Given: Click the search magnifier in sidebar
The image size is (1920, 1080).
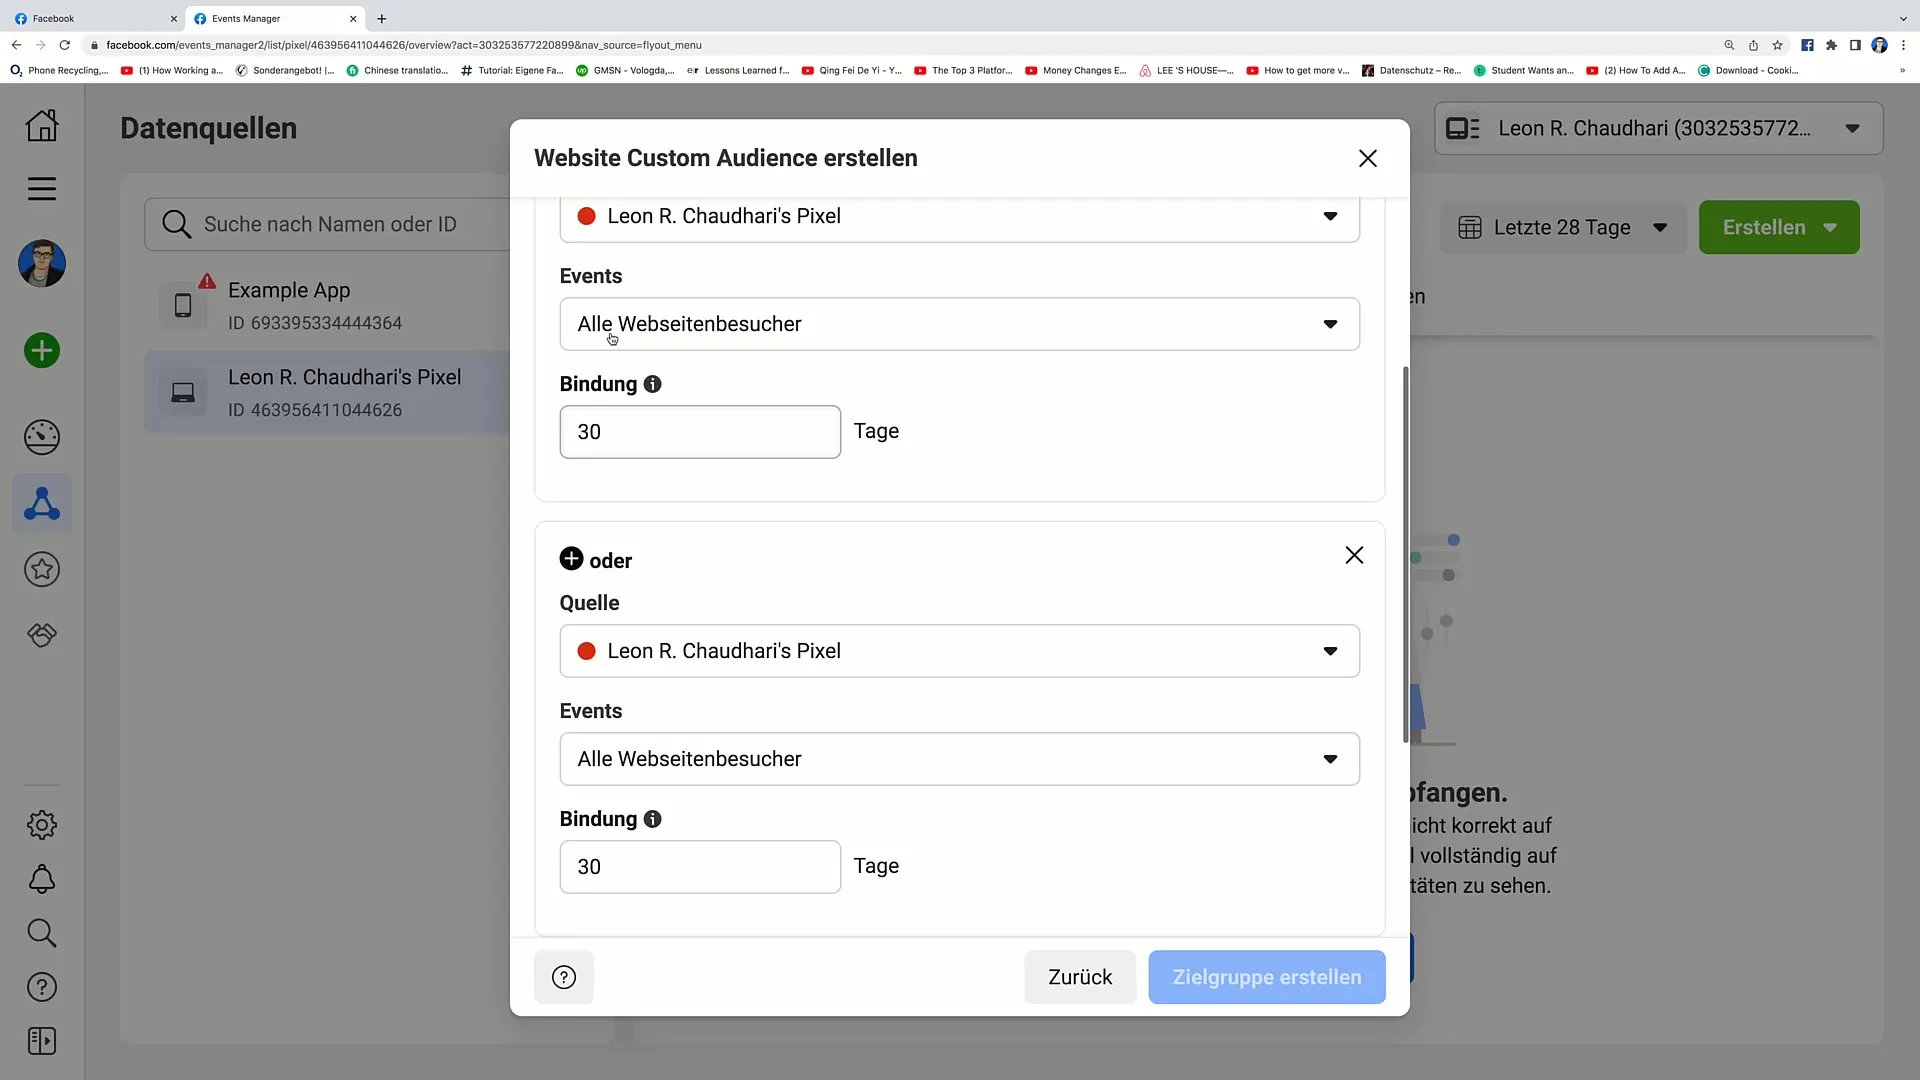Looking at the screenshot, I should click(x=42, y=933).
